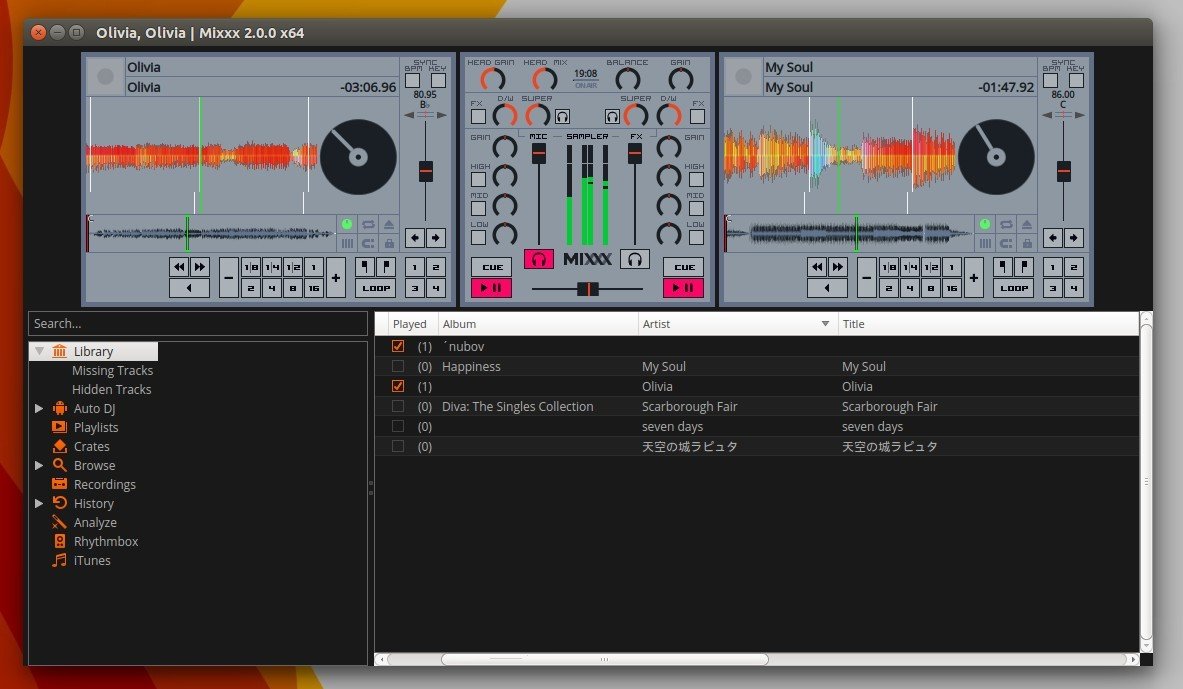
Task: Toggle repeat on the My Soul deck
Action: click(x=1006, y=224)
